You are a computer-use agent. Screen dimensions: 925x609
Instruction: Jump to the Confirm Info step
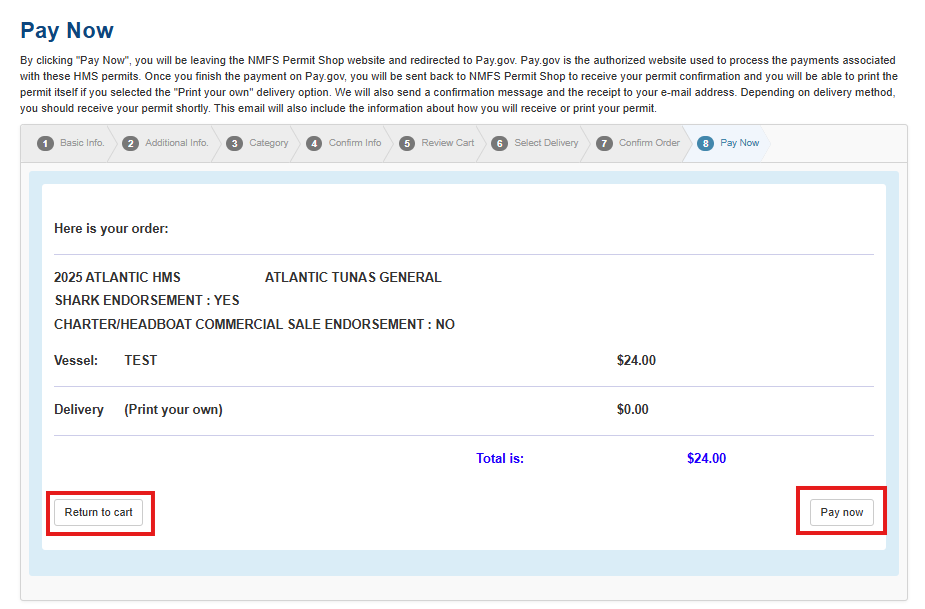(355, 143)
